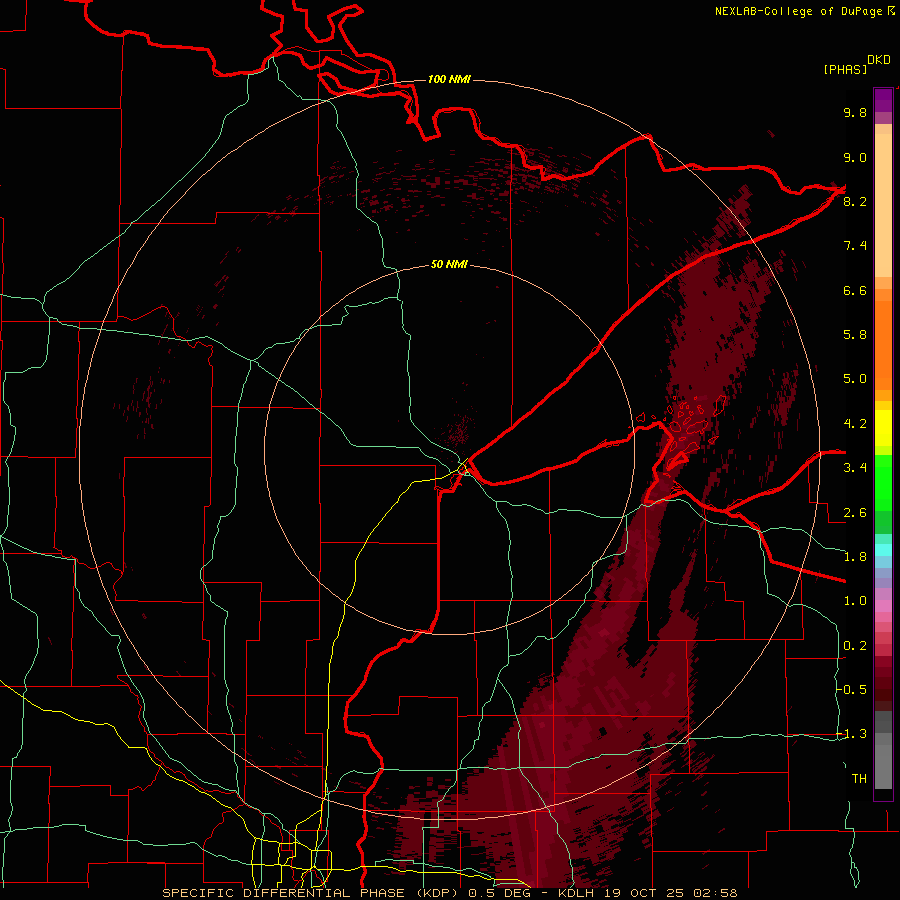Click the 5.8 legend value
The width and height of the screenshot is (900, 900).
(855, 335)
